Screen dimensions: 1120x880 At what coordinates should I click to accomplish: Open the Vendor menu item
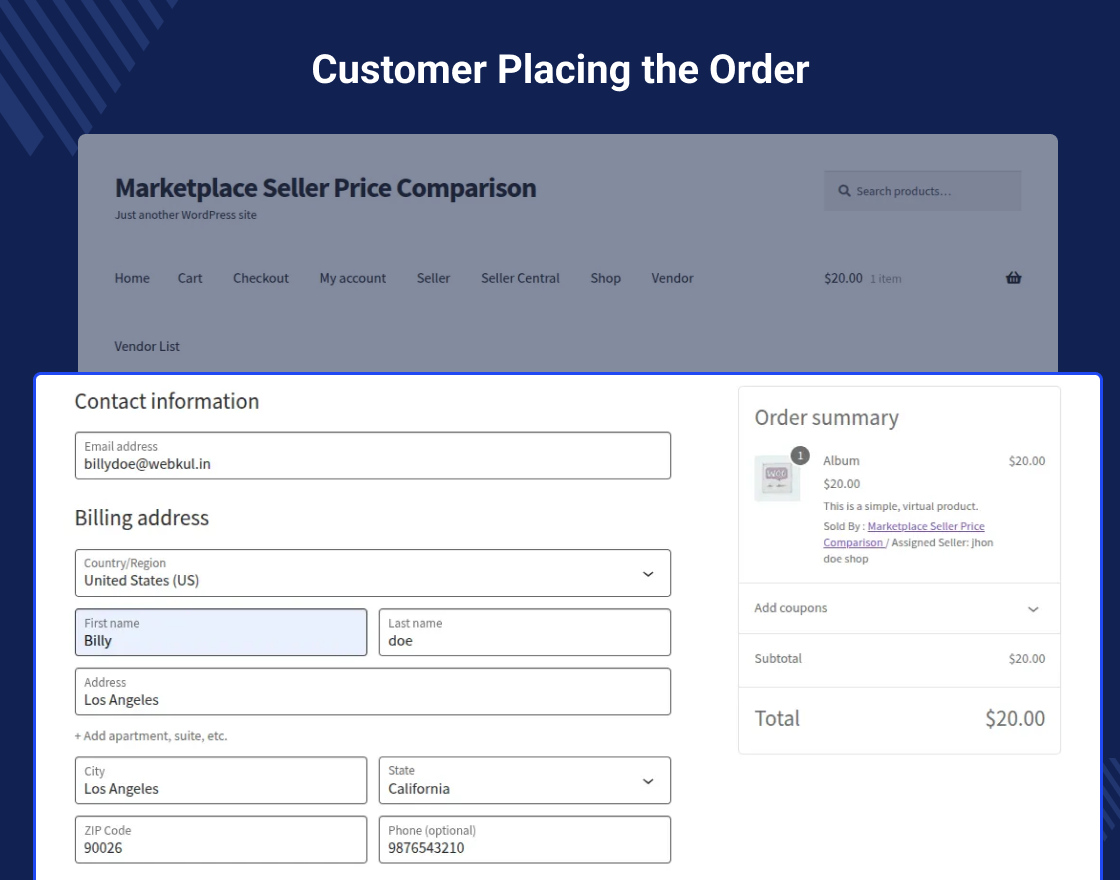tap(672, 278)
